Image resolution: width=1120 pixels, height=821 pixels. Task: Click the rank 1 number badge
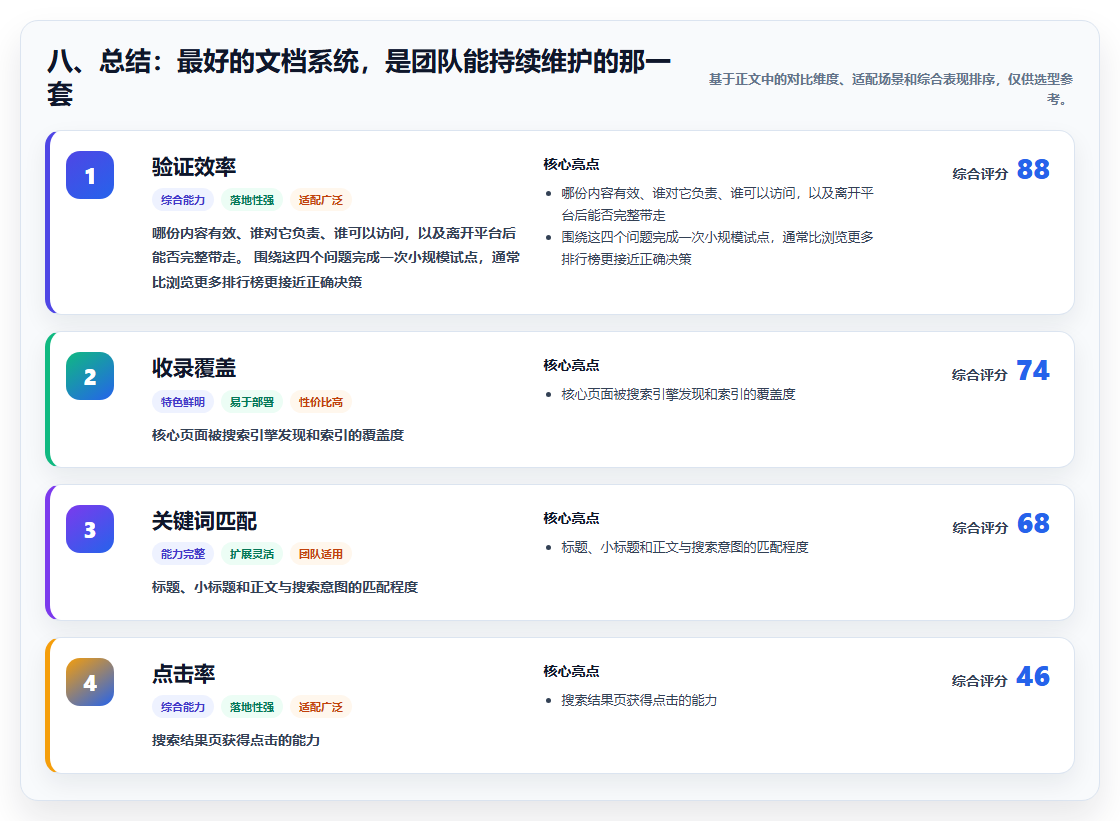[90, 175]
